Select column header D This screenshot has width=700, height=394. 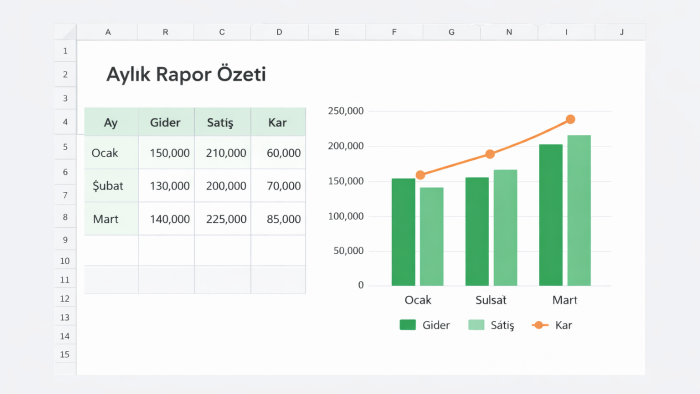(279, 32)
